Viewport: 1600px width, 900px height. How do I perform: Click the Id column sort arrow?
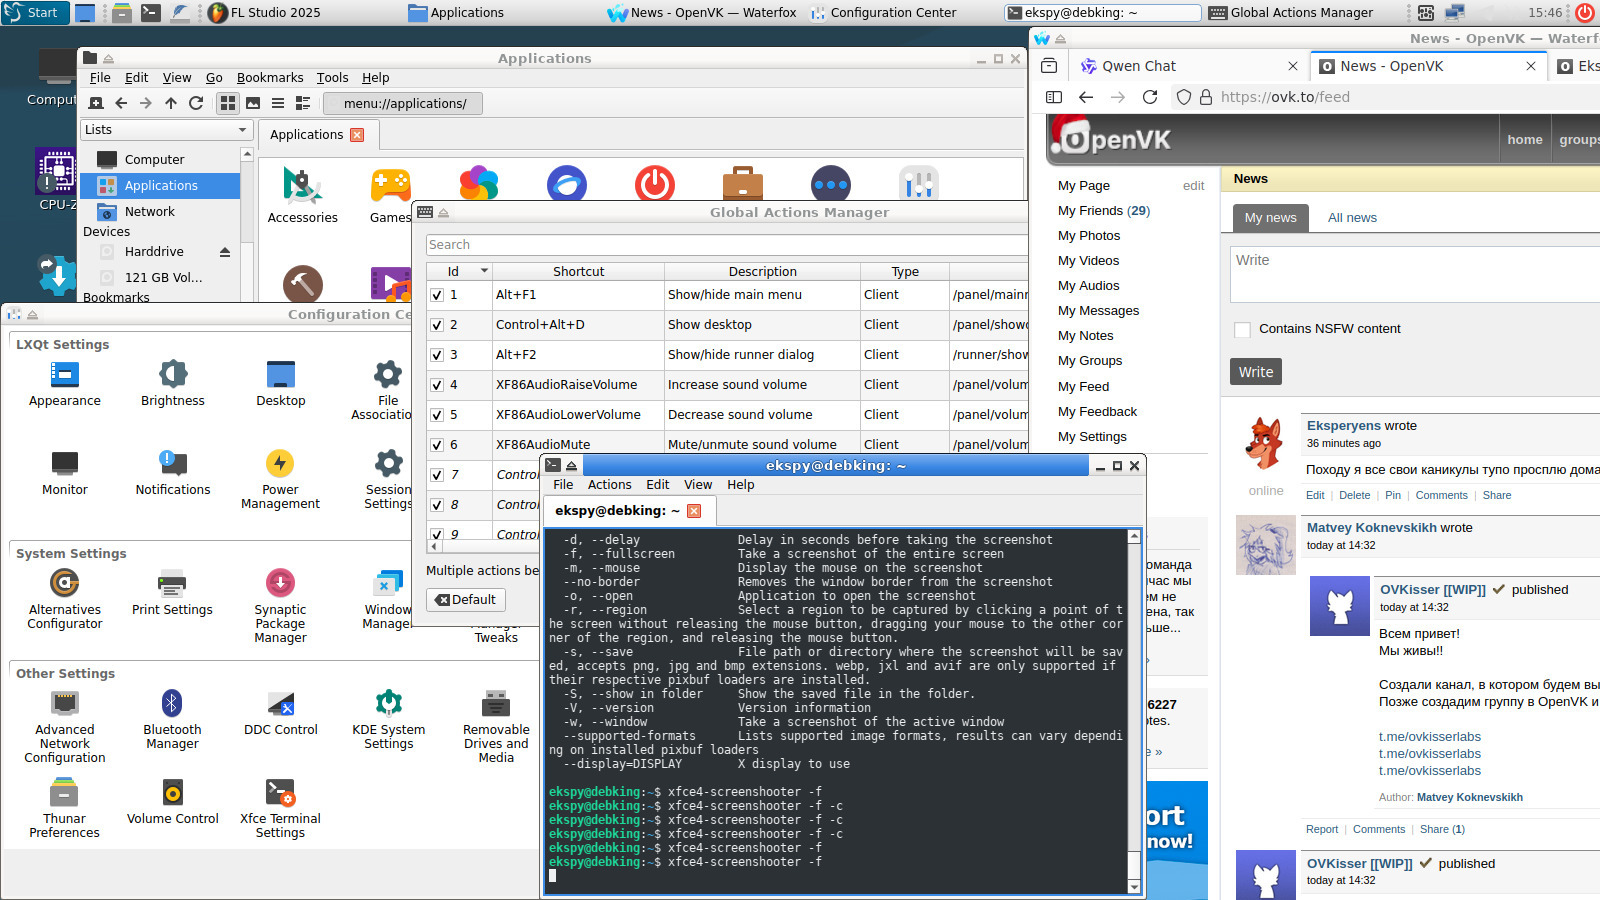(484, 271)
